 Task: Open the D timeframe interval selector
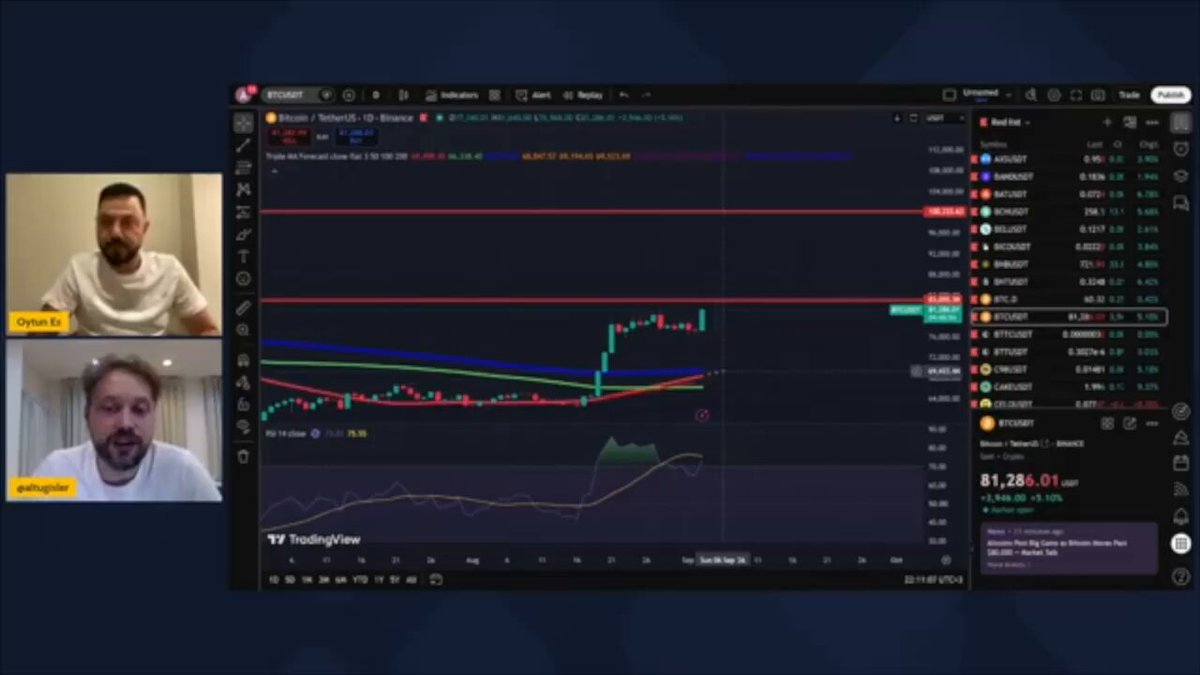[376, 95]
